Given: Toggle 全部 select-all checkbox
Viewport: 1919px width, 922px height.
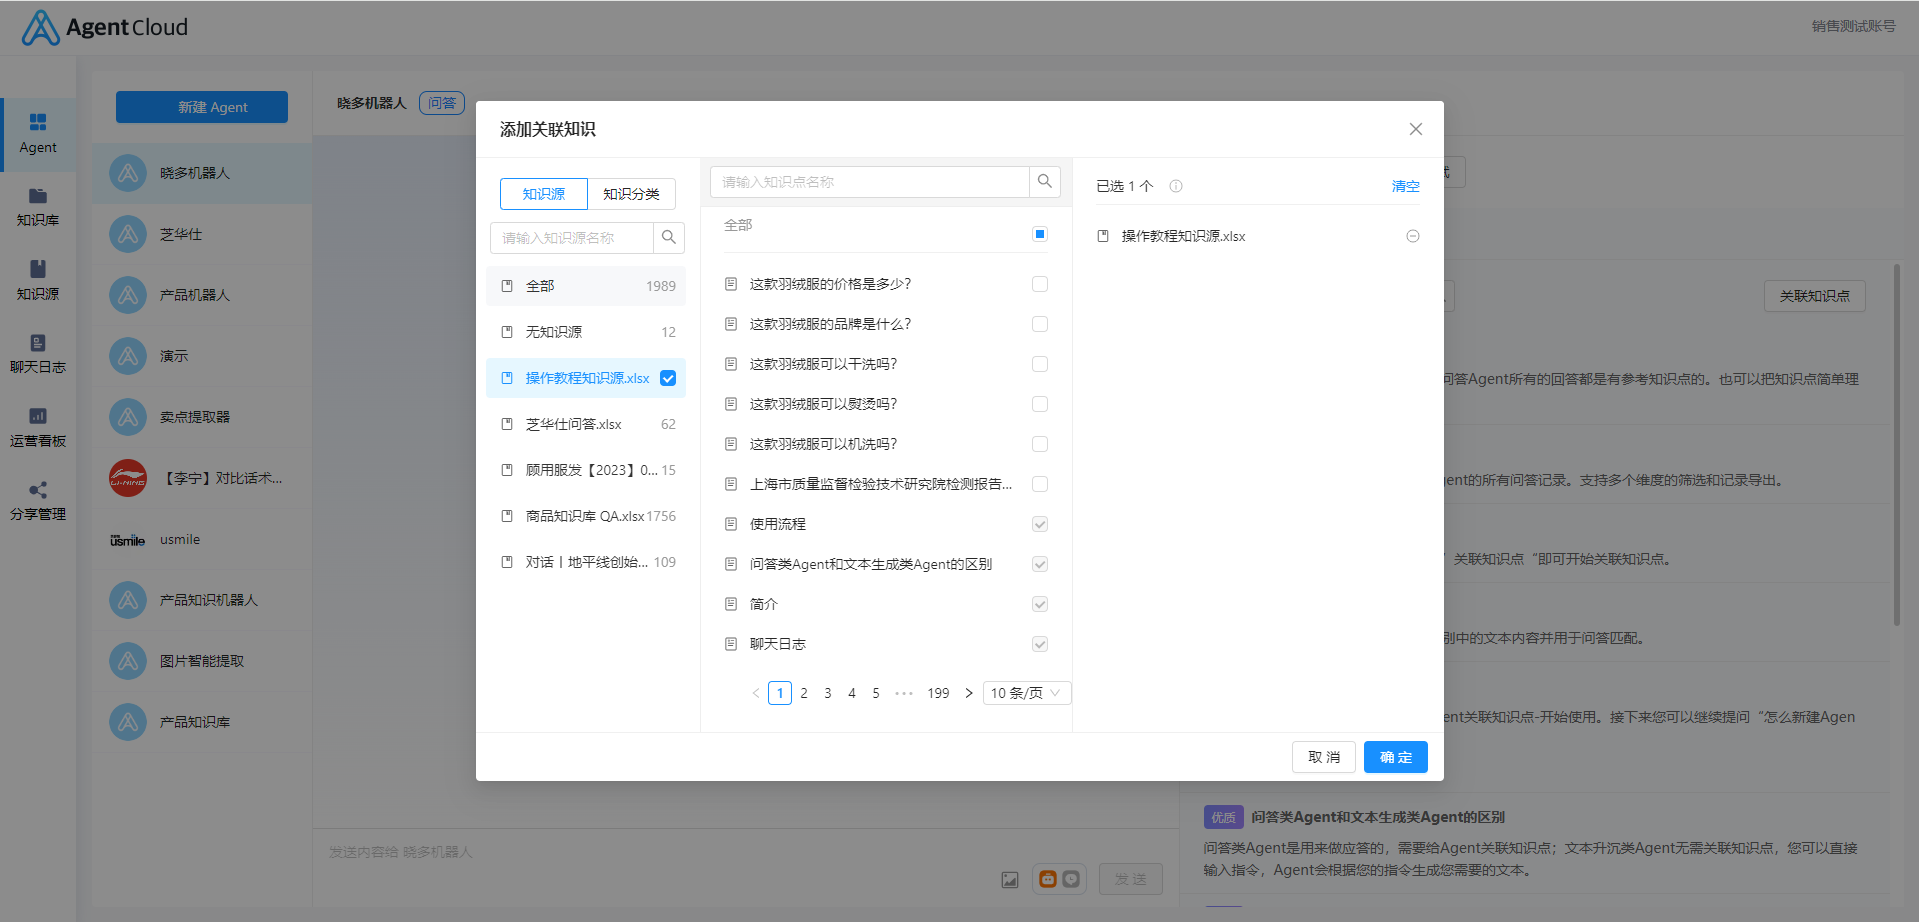Looking at the screenshot, I should pyautogui.click(x=1040, y=234).
